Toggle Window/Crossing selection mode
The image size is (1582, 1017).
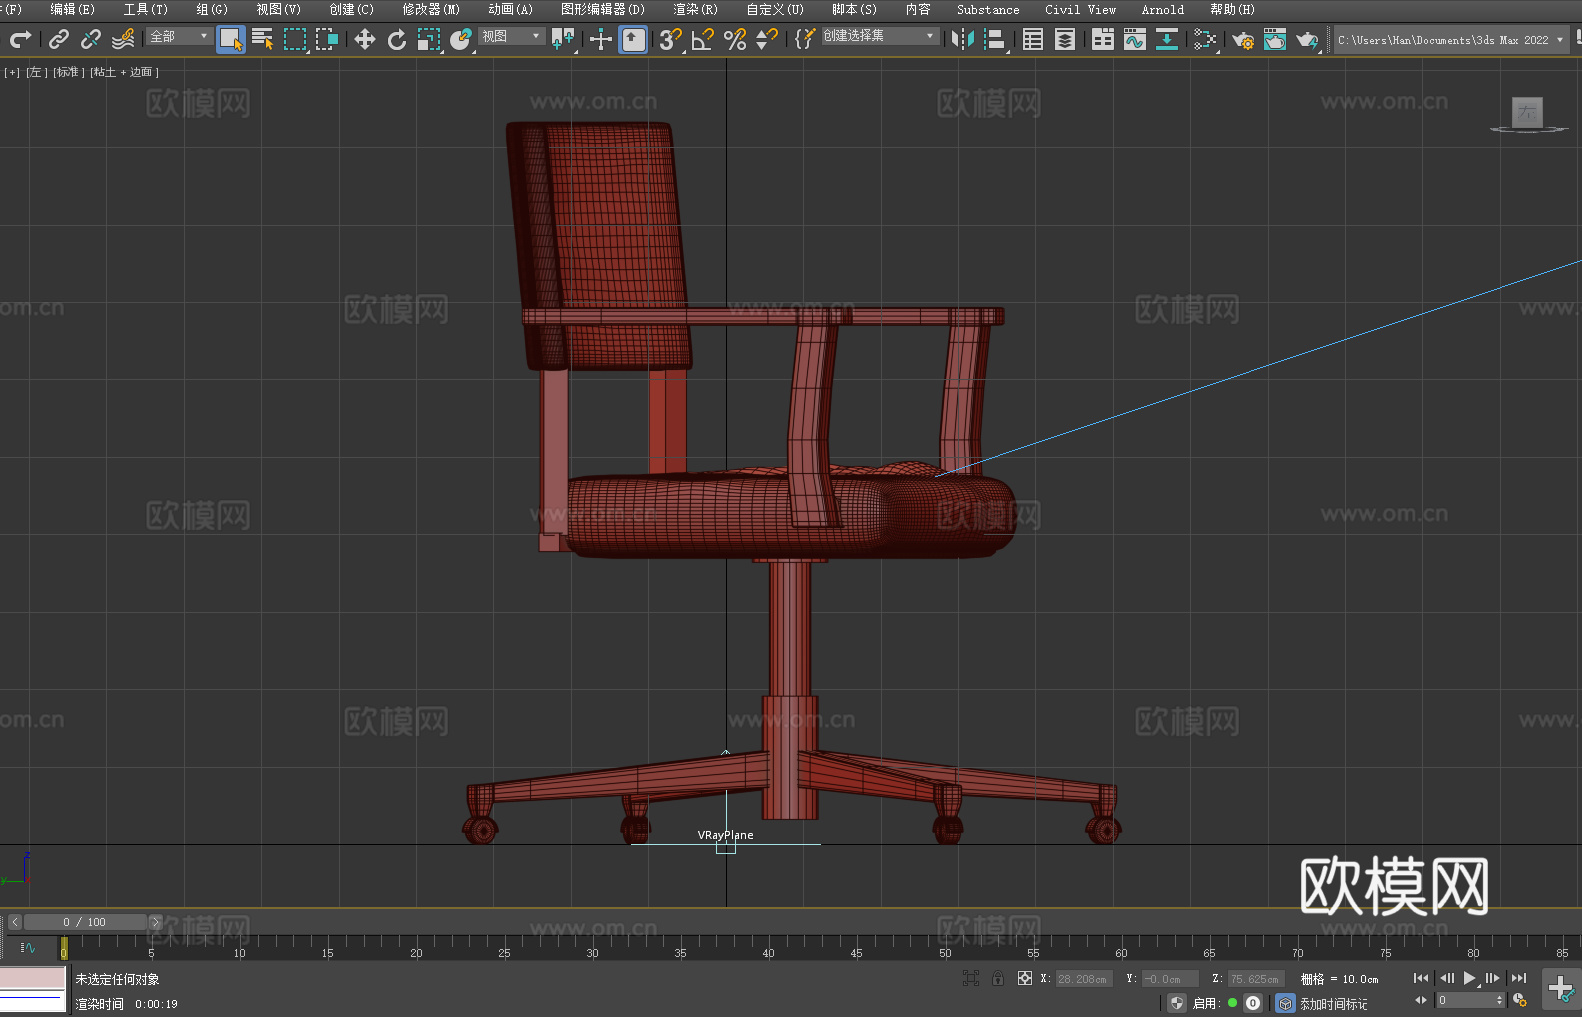point(327,39)
